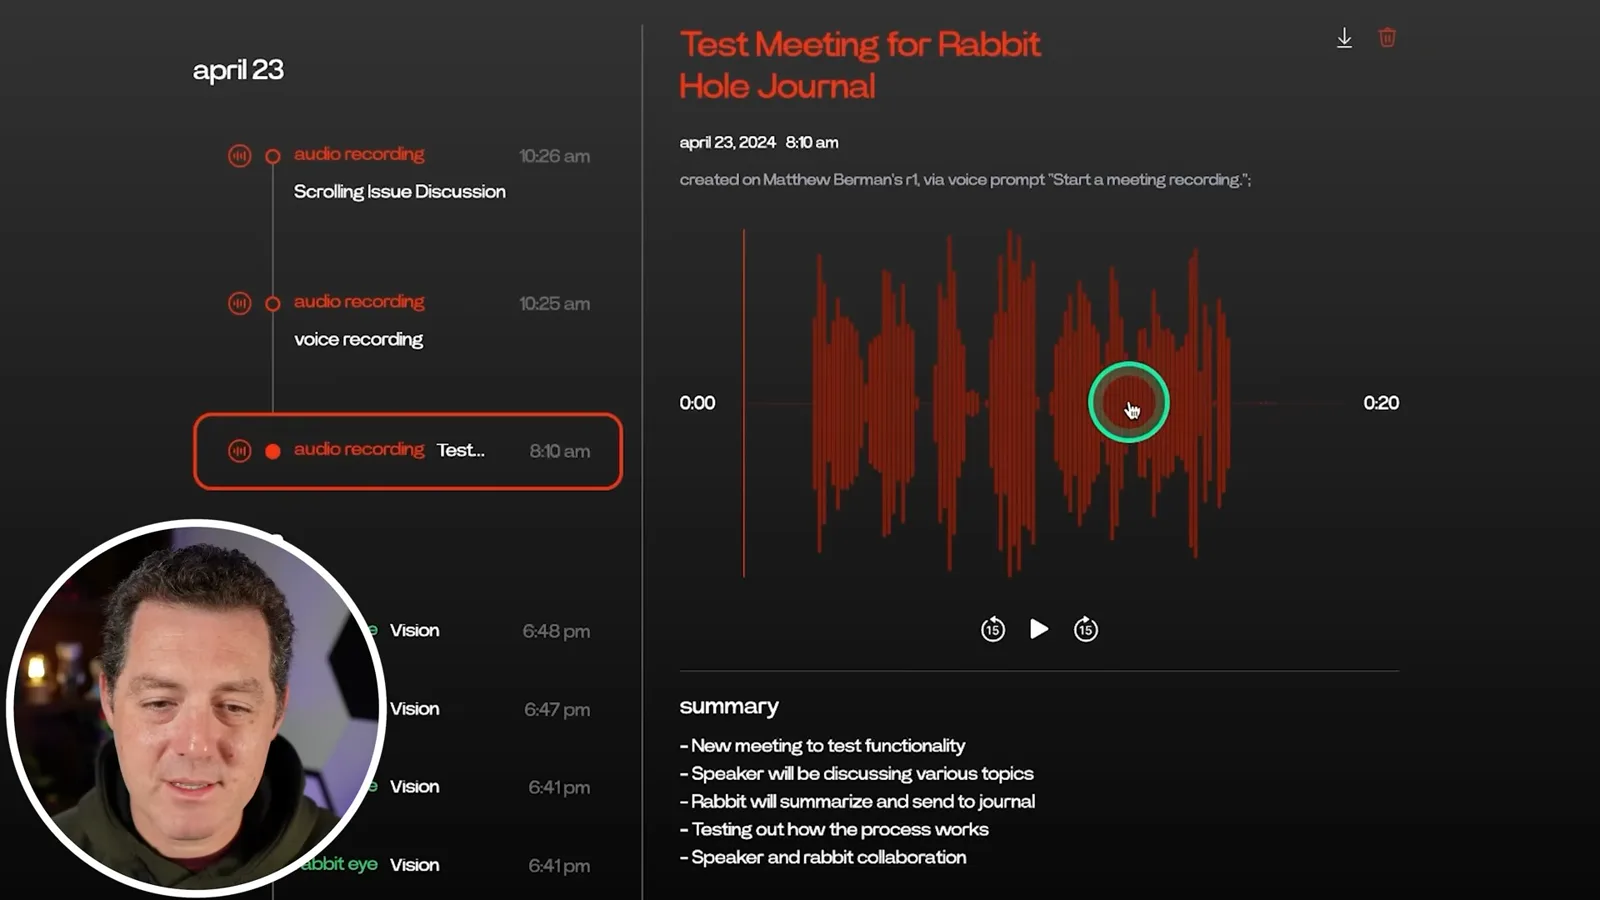Click the 10:26 am time label
The width and height of the screenshot is (1600, 900).
(554, 156)
